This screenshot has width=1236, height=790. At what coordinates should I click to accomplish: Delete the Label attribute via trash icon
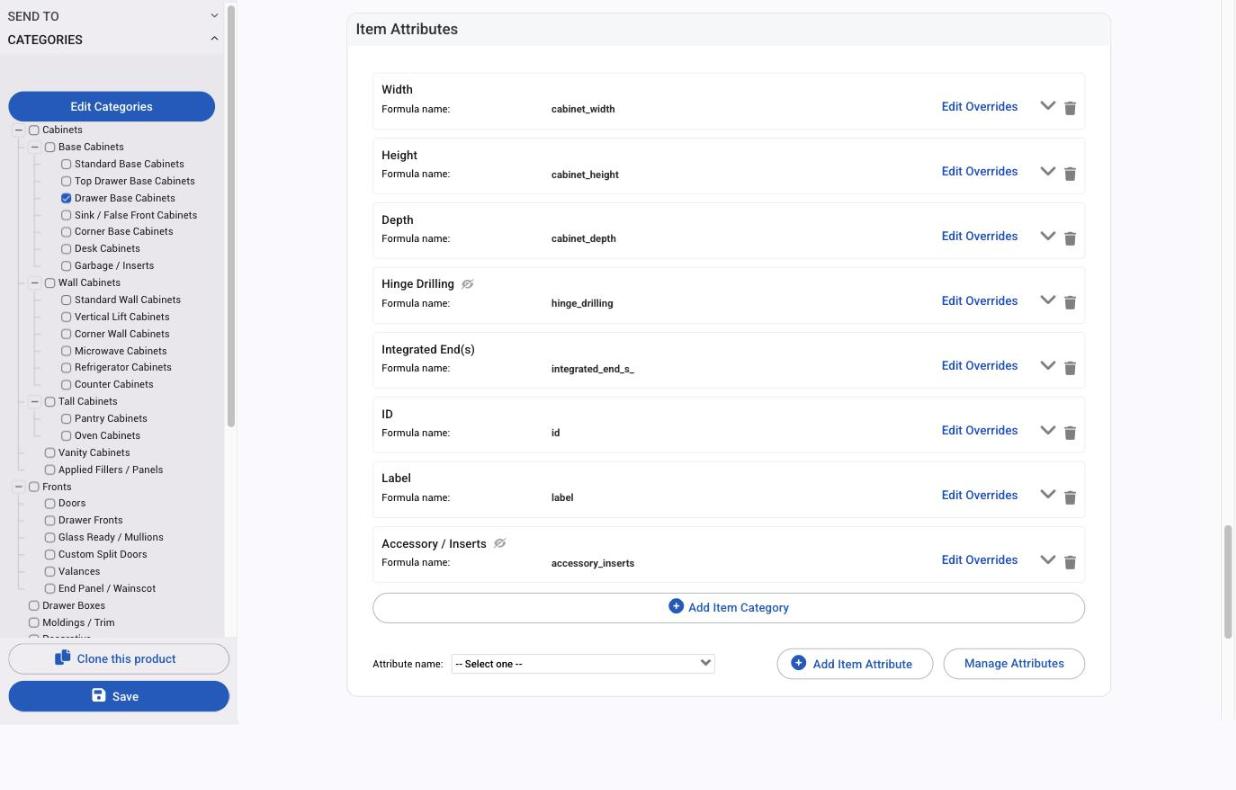pos(1070,497)
